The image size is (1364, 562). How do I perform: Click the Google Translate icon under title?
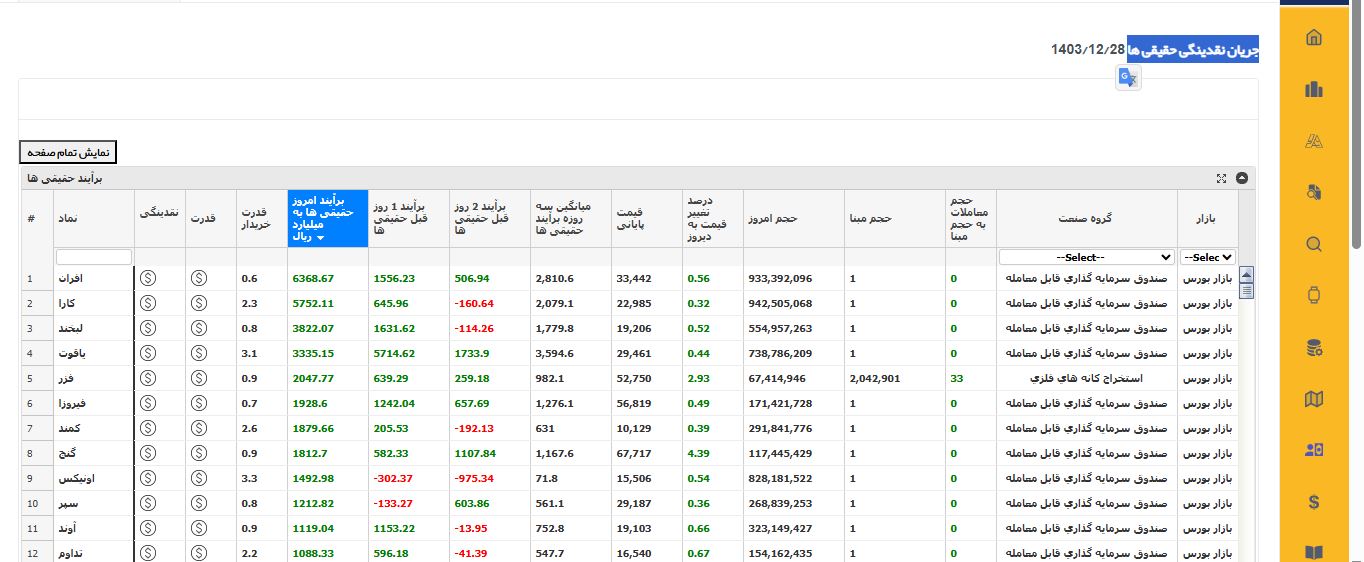point(1129,78)
